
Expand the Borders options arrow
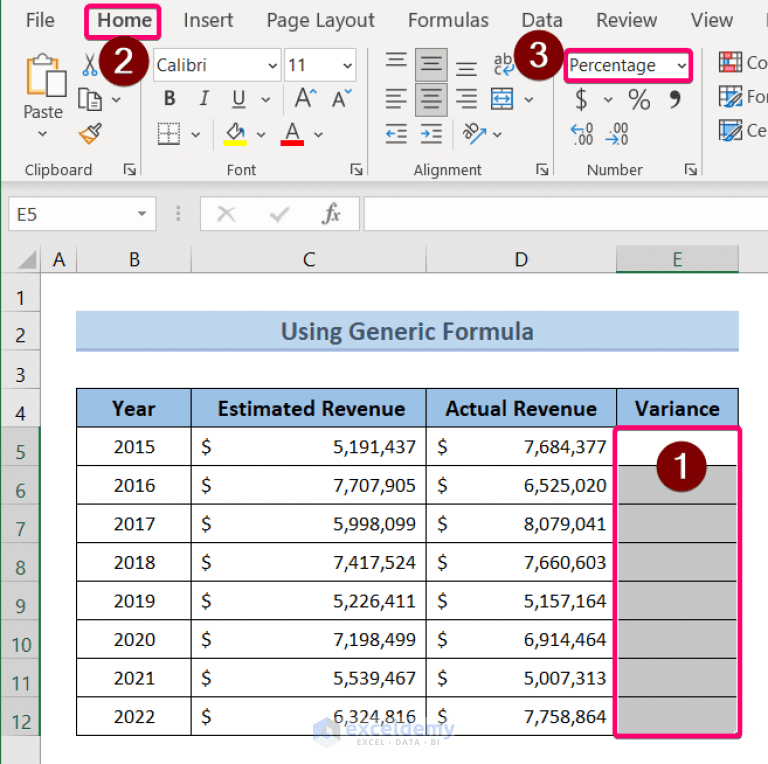click(x=195, y=134)
